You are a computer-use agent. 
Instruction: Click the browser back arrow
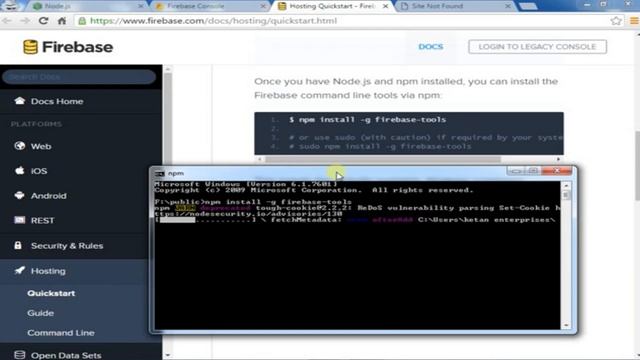[7, 21]
